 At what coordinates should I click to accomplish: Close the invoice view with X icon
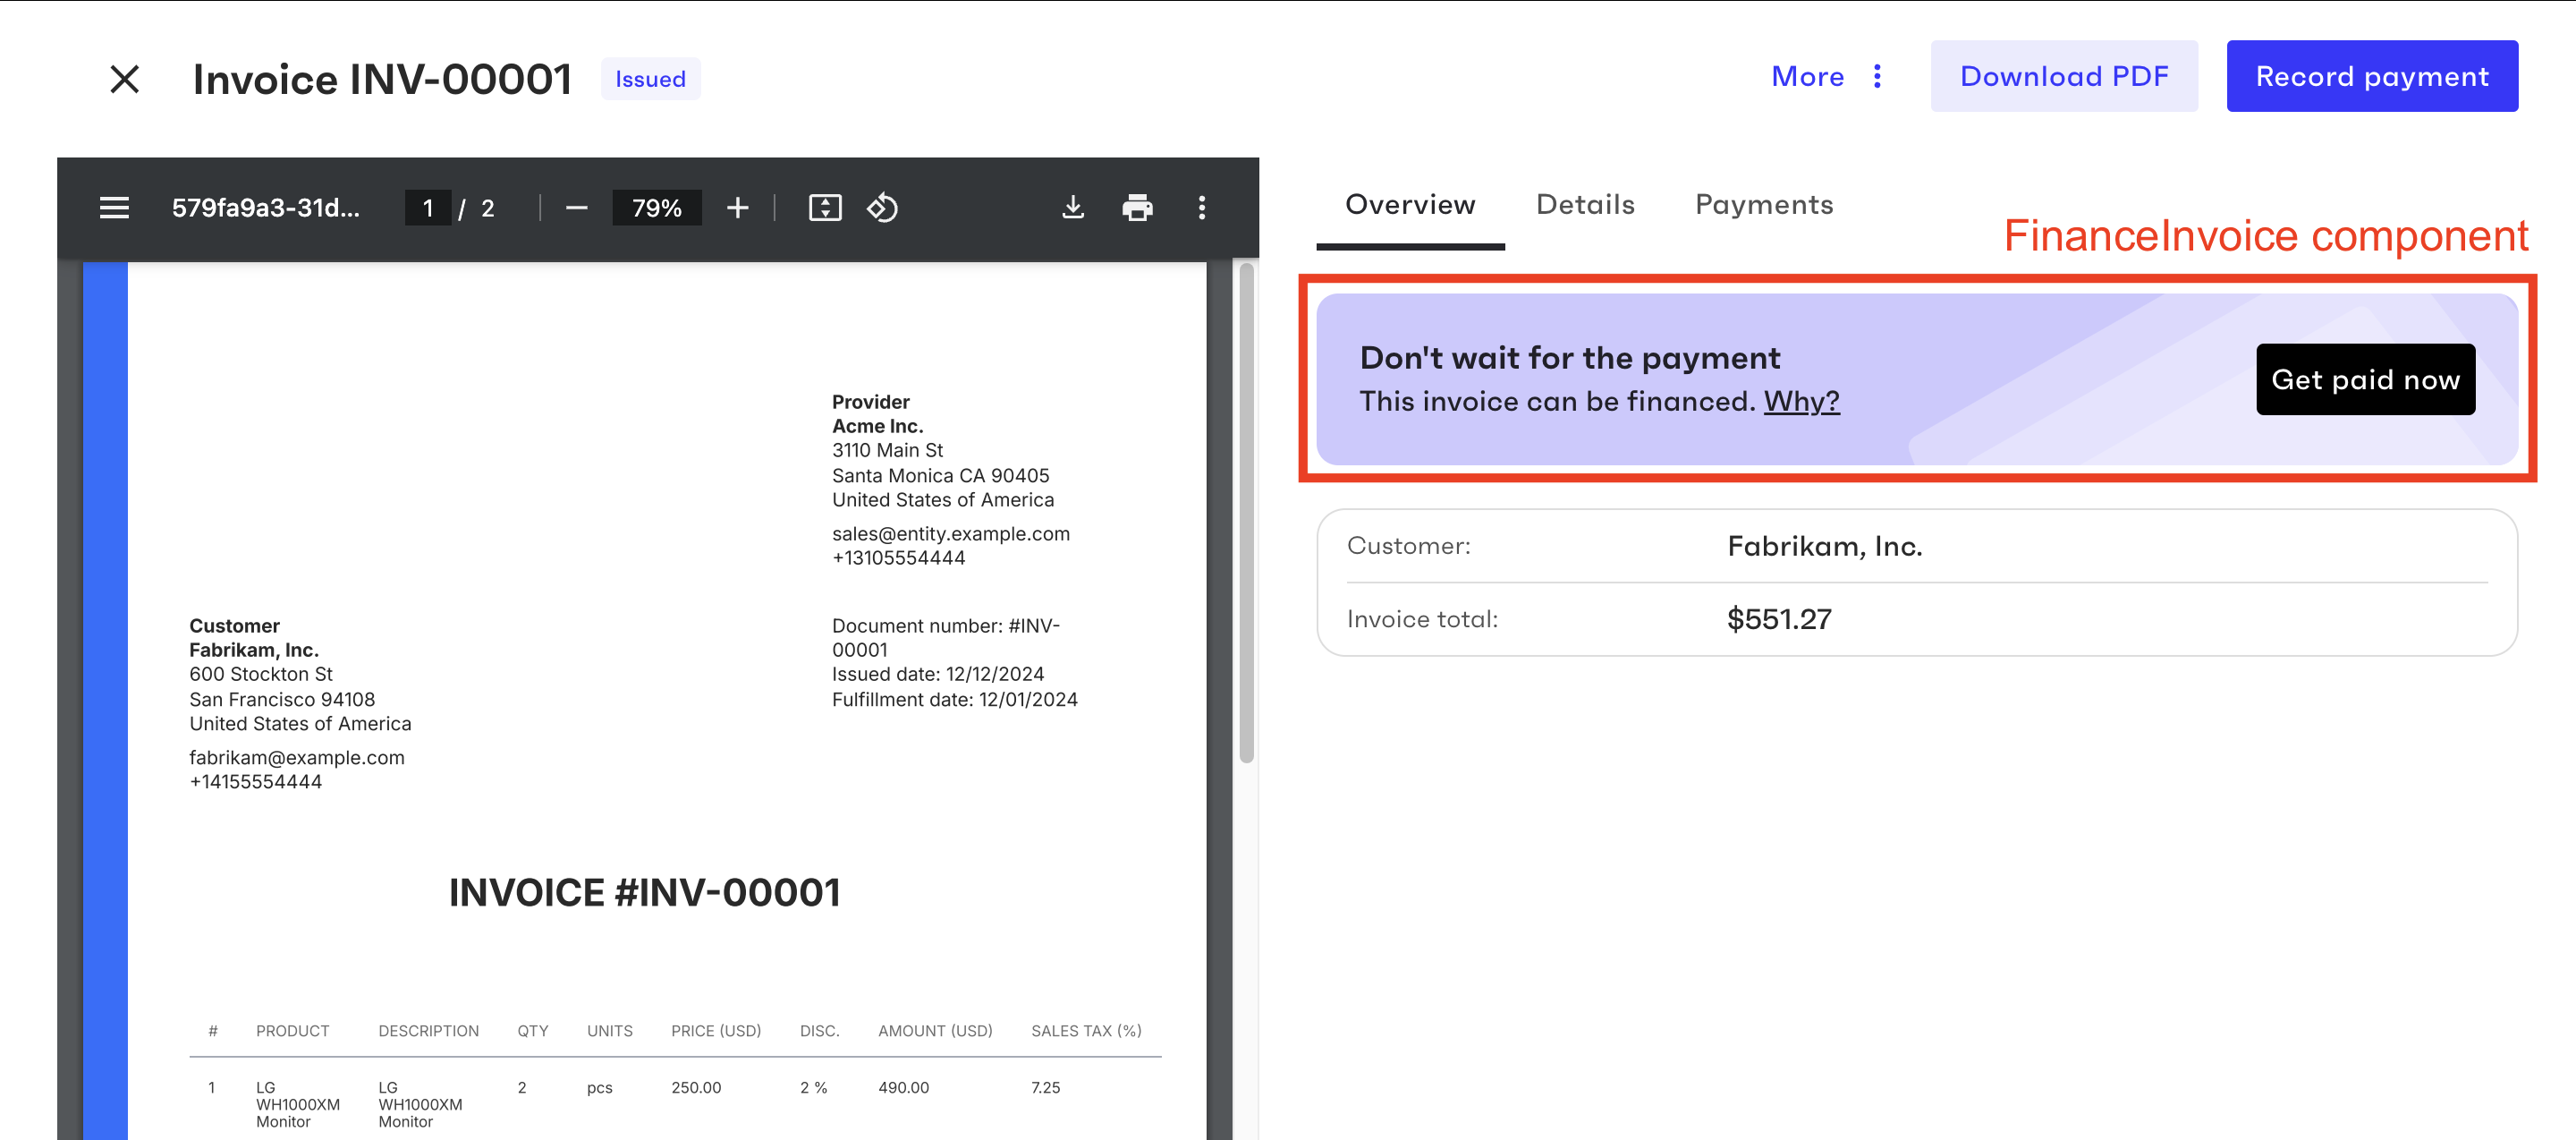click(x=124, y=78)
